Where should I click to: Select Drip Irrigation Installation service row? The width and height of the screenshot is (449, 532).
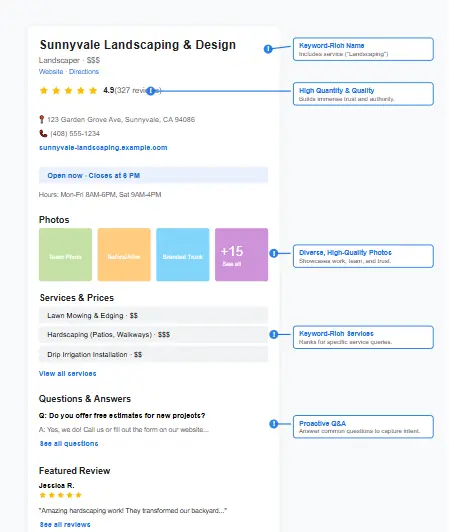click(x=153, y=355)
